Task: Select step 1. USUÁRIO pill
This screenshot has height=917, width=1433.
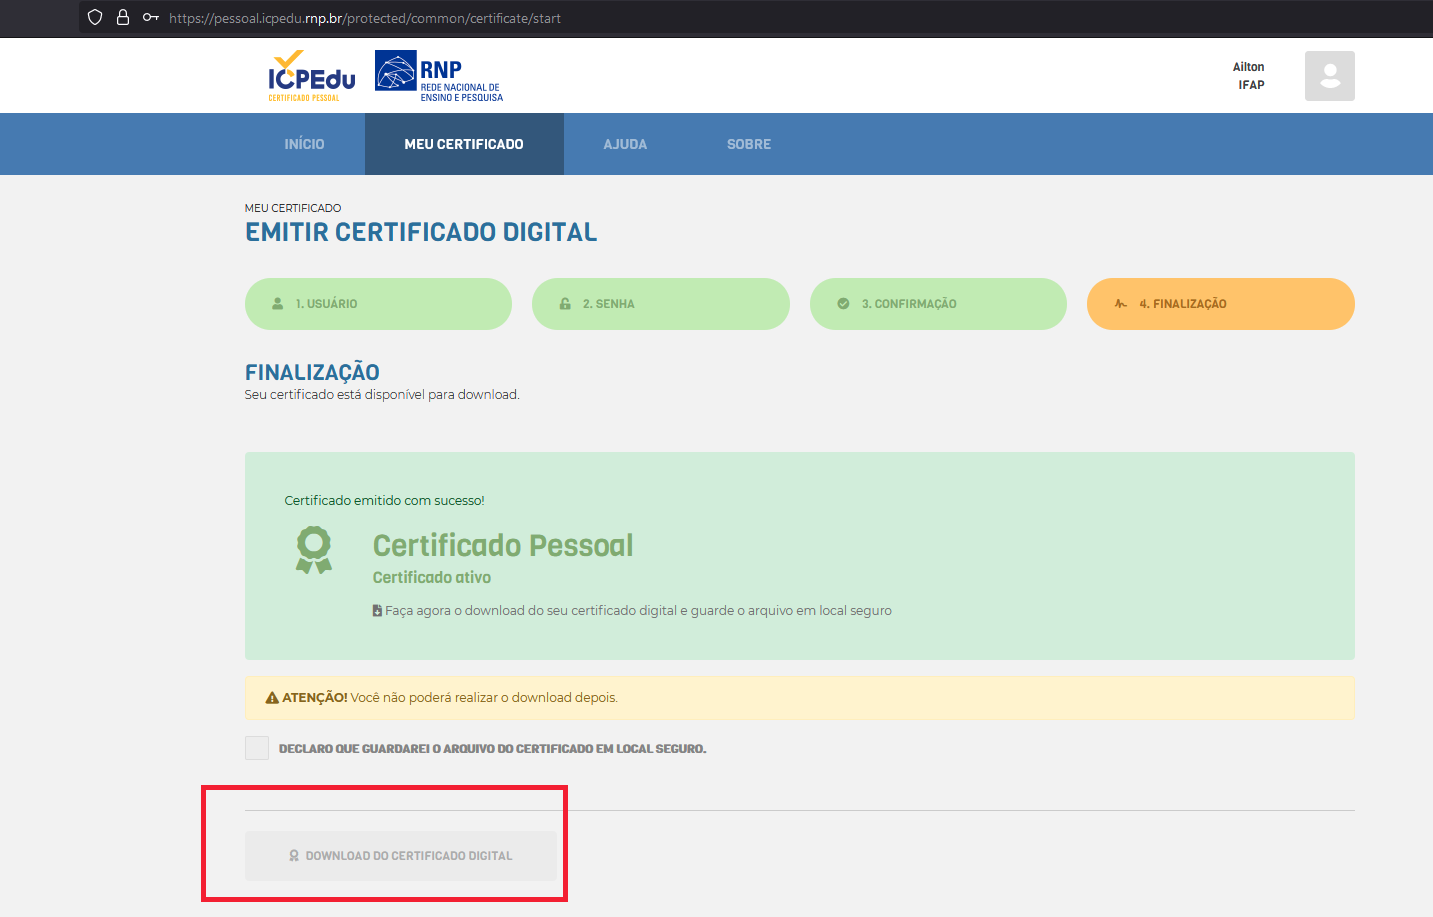Action: click(378, 304)
